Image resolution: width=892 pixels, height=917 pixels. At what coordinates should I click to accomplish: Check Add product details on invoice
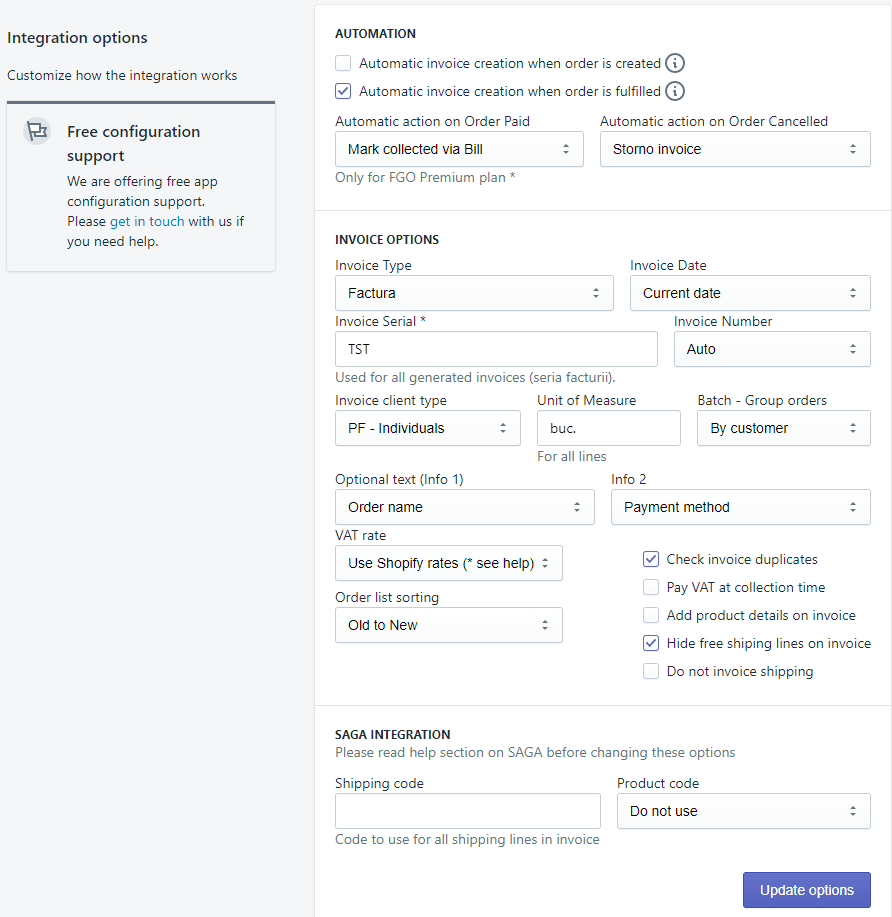(x=651, y=615)
